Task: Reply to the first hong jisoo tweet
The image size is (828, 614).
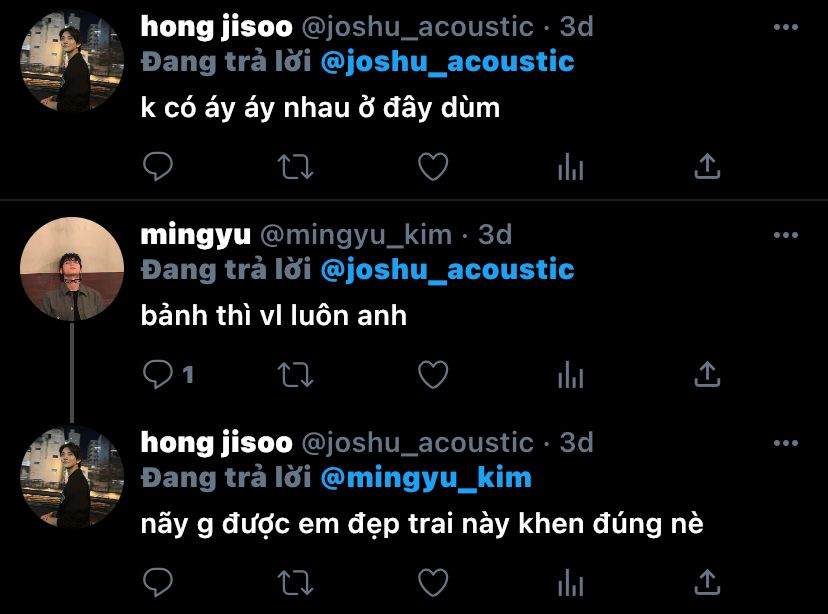Action: coord(157,166)
